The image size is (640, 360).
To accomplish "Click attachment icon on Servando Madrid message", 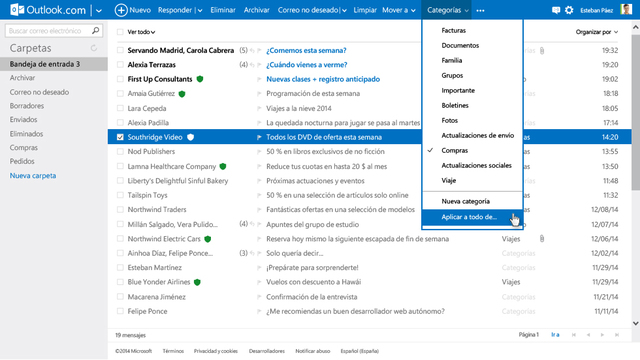I will tap(542, 51).
